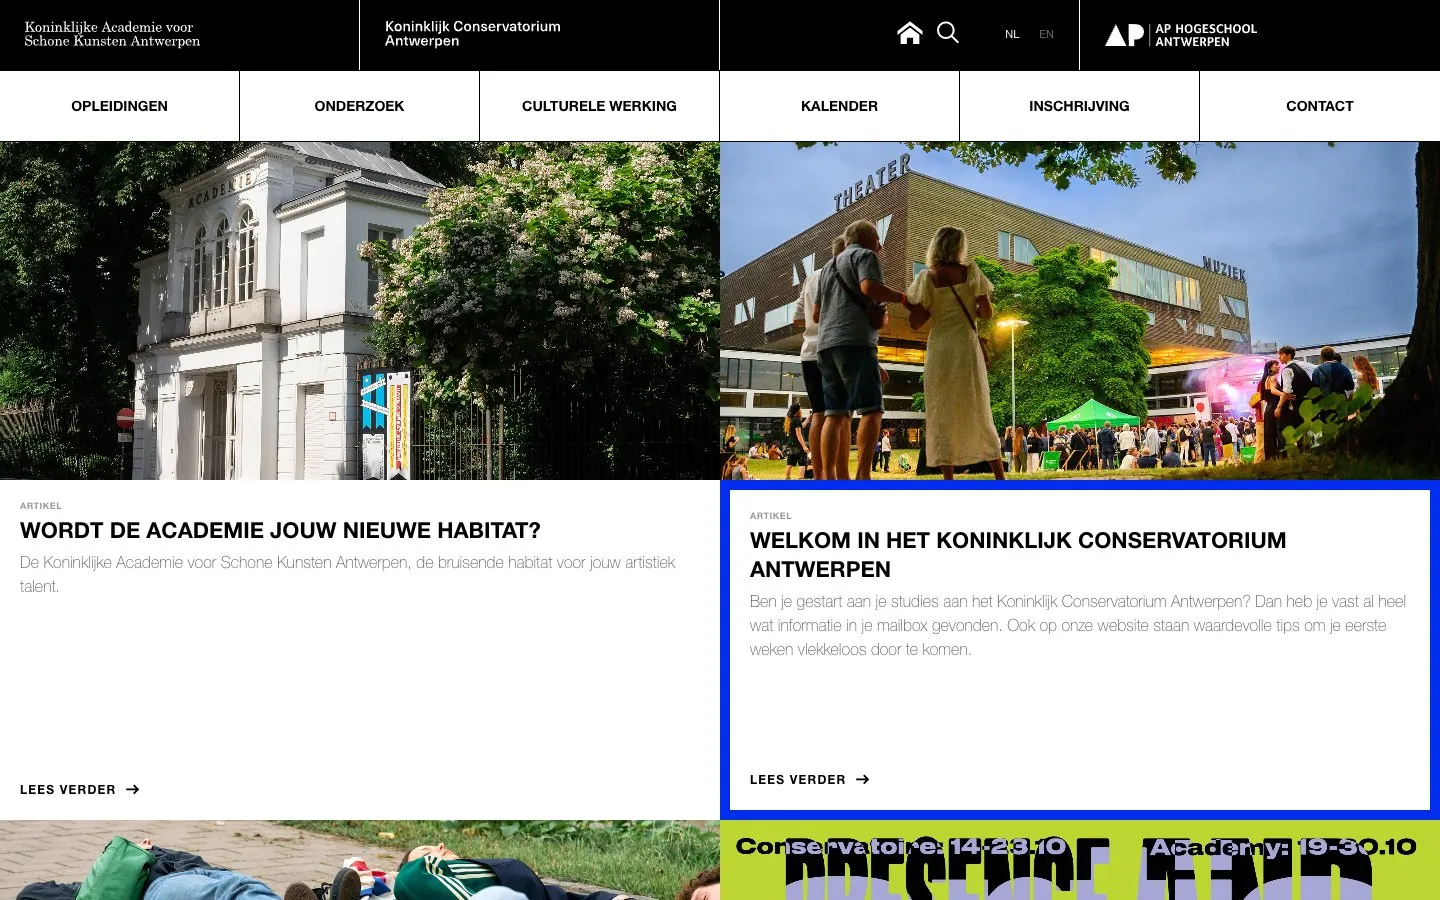The image size is (1440, 900).
Task: Open the white Academie building photo
Action: (x=360, y=311)
